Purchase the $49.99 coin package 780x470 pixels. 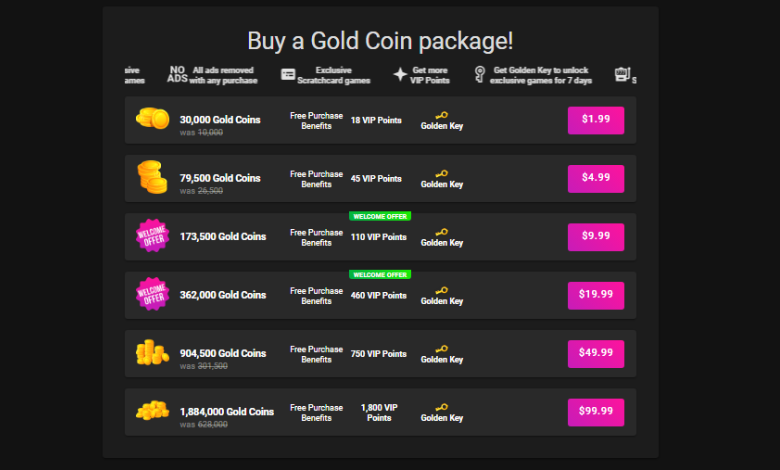tap(596, 353)
